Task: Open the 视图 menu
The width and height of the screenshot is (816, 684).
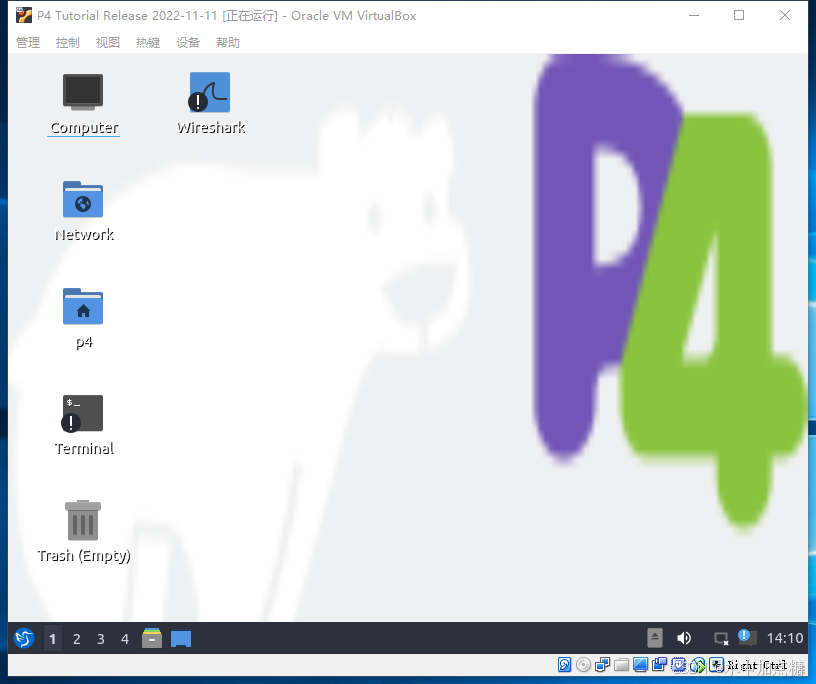Action: pos(108,43)
